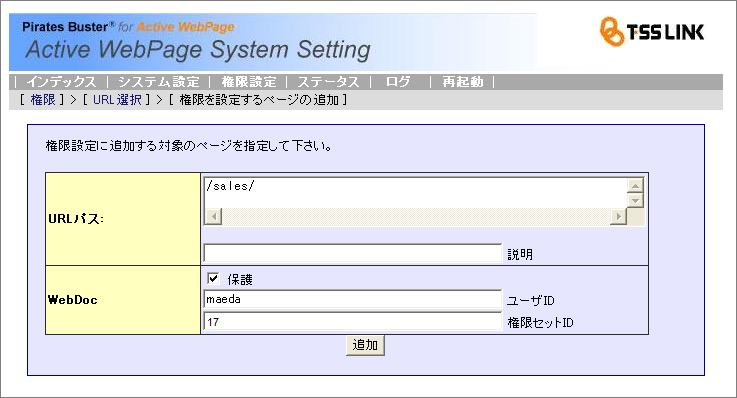The height and width of the screenshot is (398, 737).
Task: Click the URL textarea scroll up arrow
Action: (x=635, y=186)
